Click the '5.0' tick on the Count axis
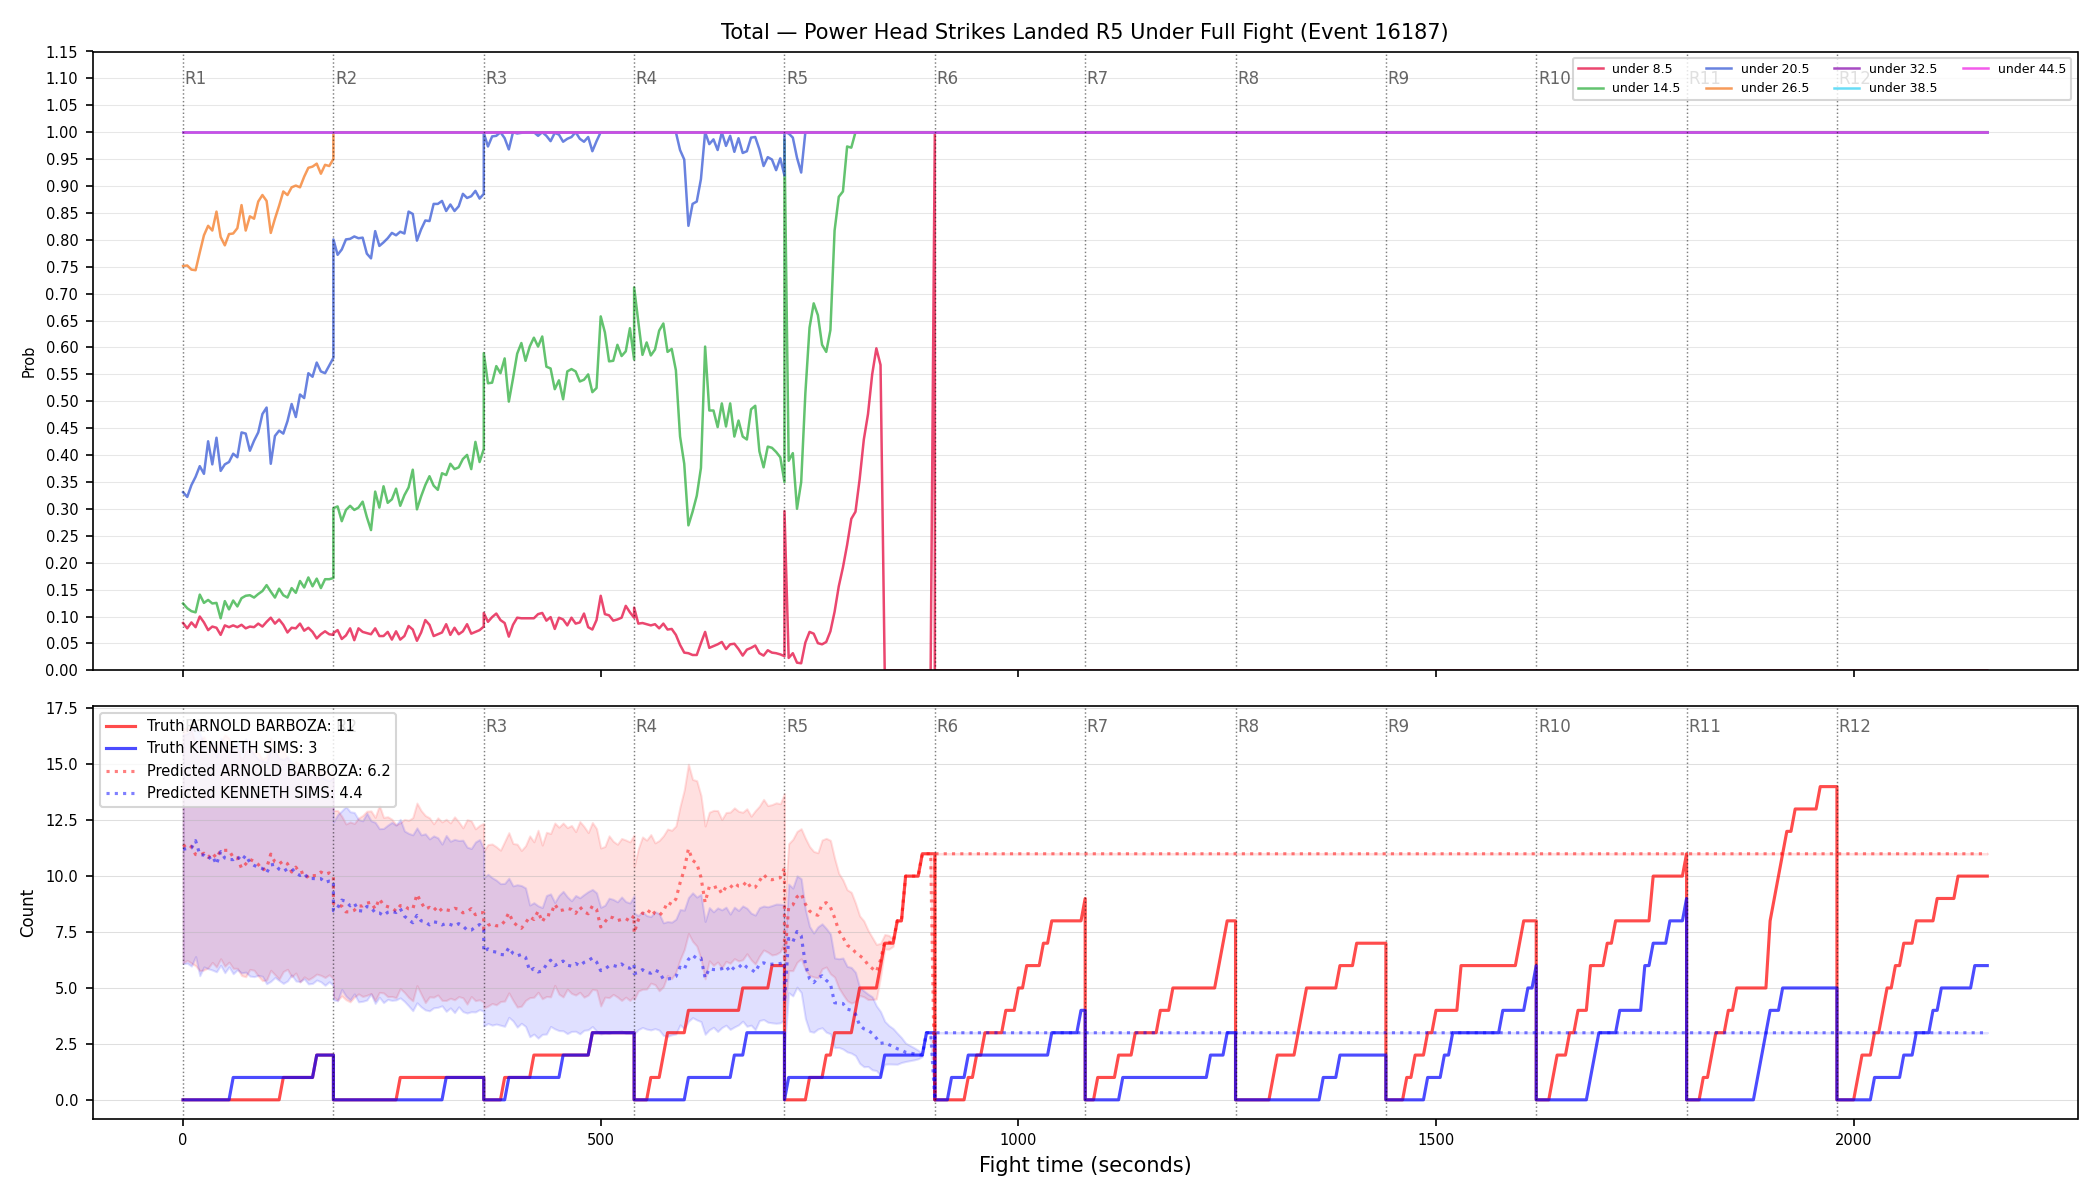2100x1200 pixels. pos(66,988)
